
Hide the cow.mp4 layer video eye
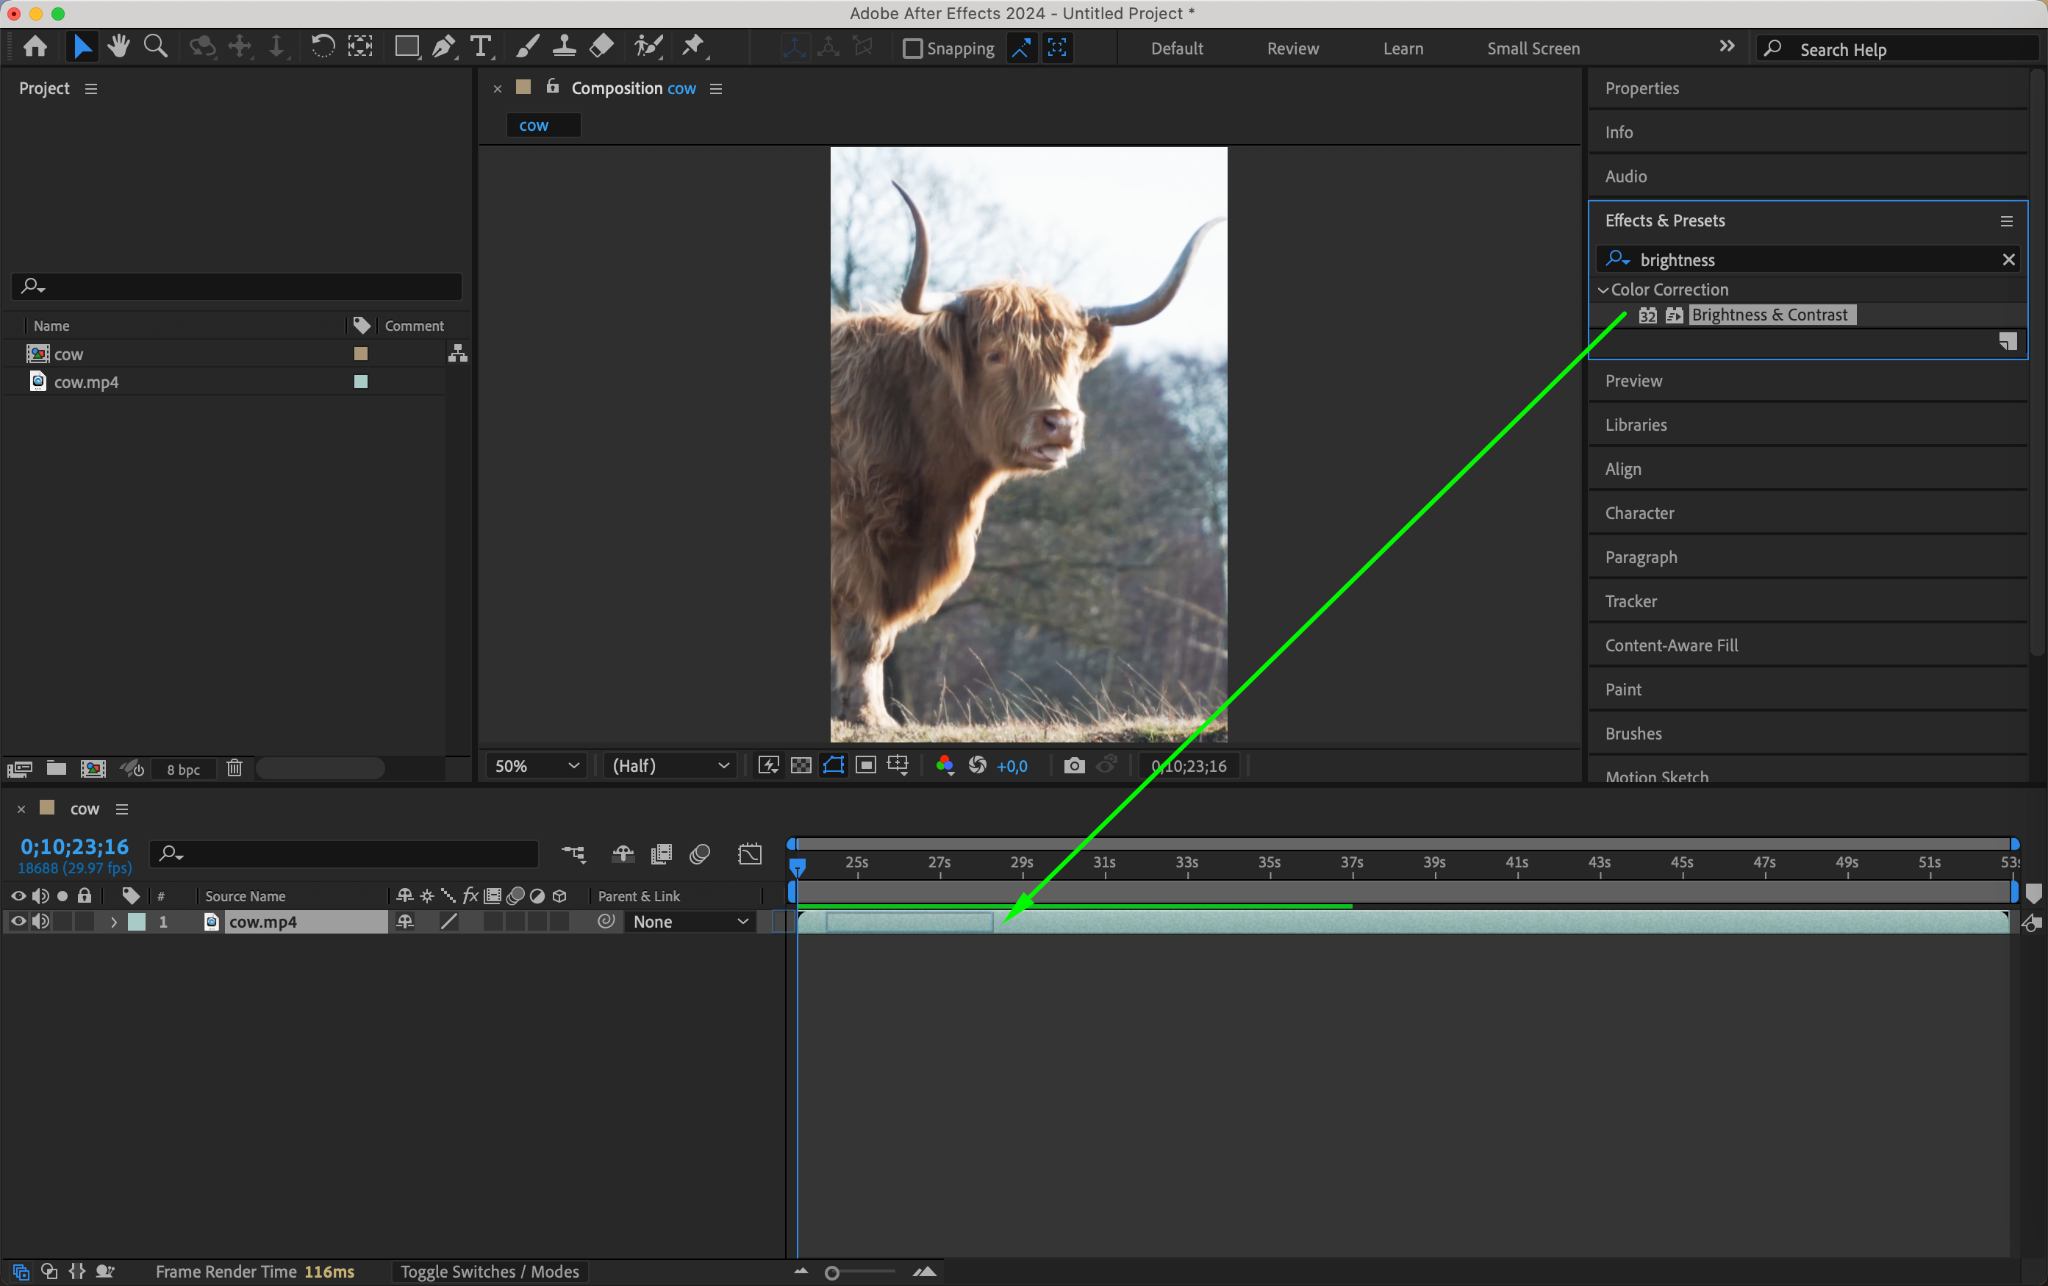pos(18,922)
